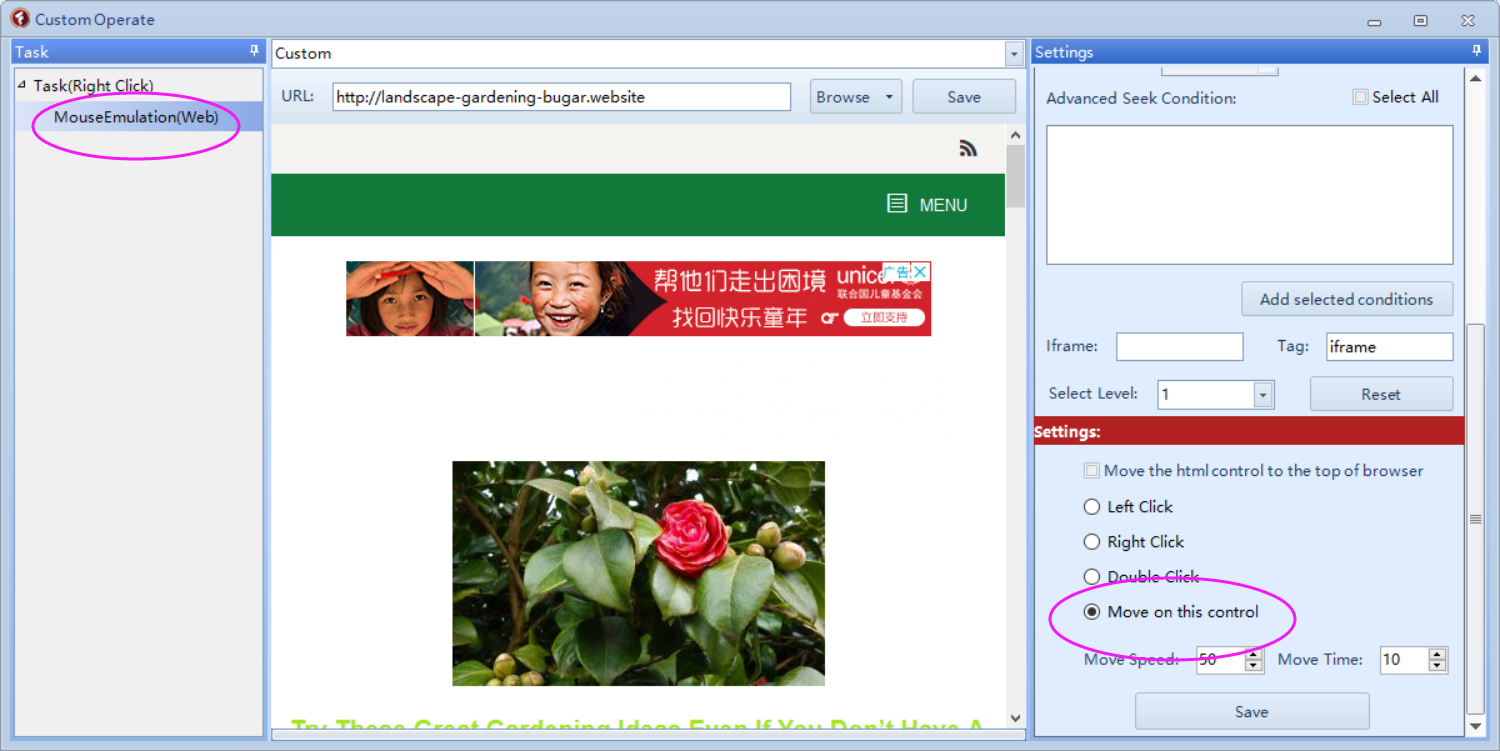Collapse the Task(Right Click) tree node

point(22,85)
